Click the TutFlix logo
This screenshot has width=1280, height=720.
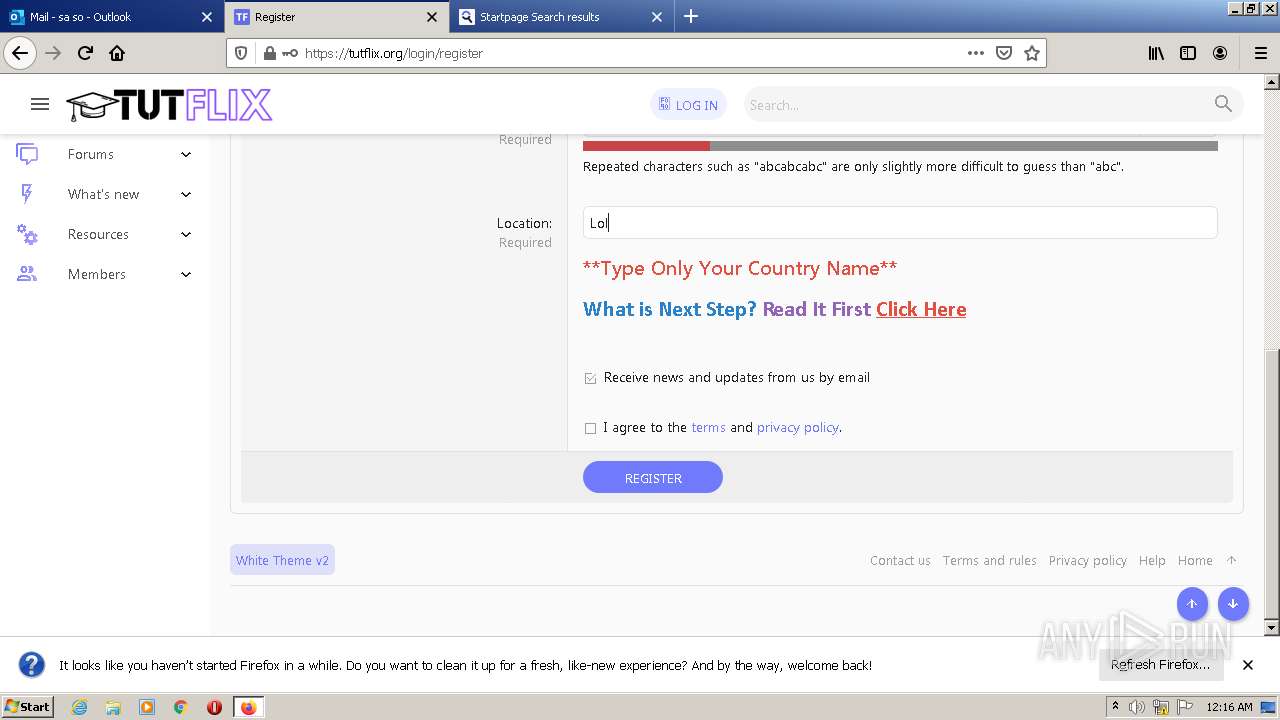pyautogui.click(x=169, y=105)
